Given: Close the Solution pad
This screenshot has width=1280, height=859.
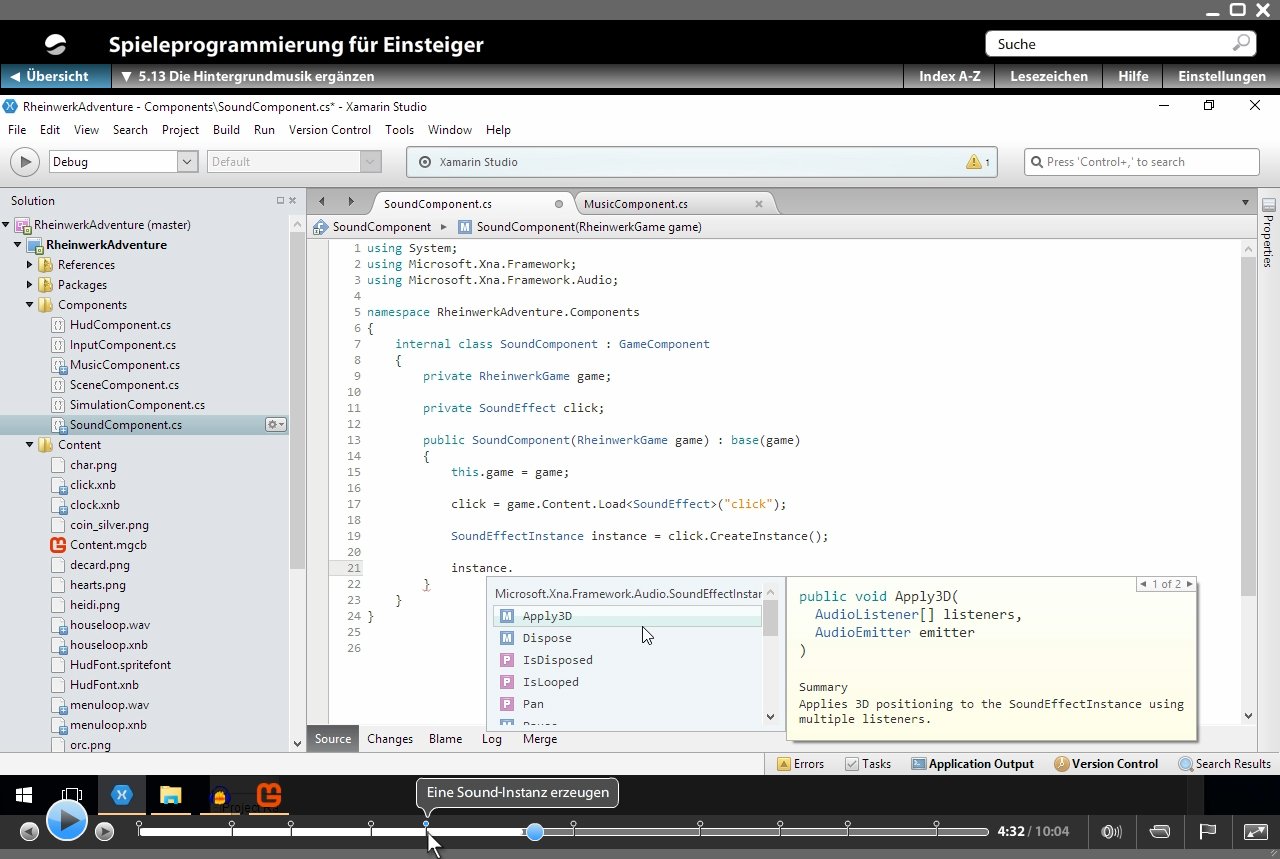Looking at the screenshot, I should tap(292, 201).
